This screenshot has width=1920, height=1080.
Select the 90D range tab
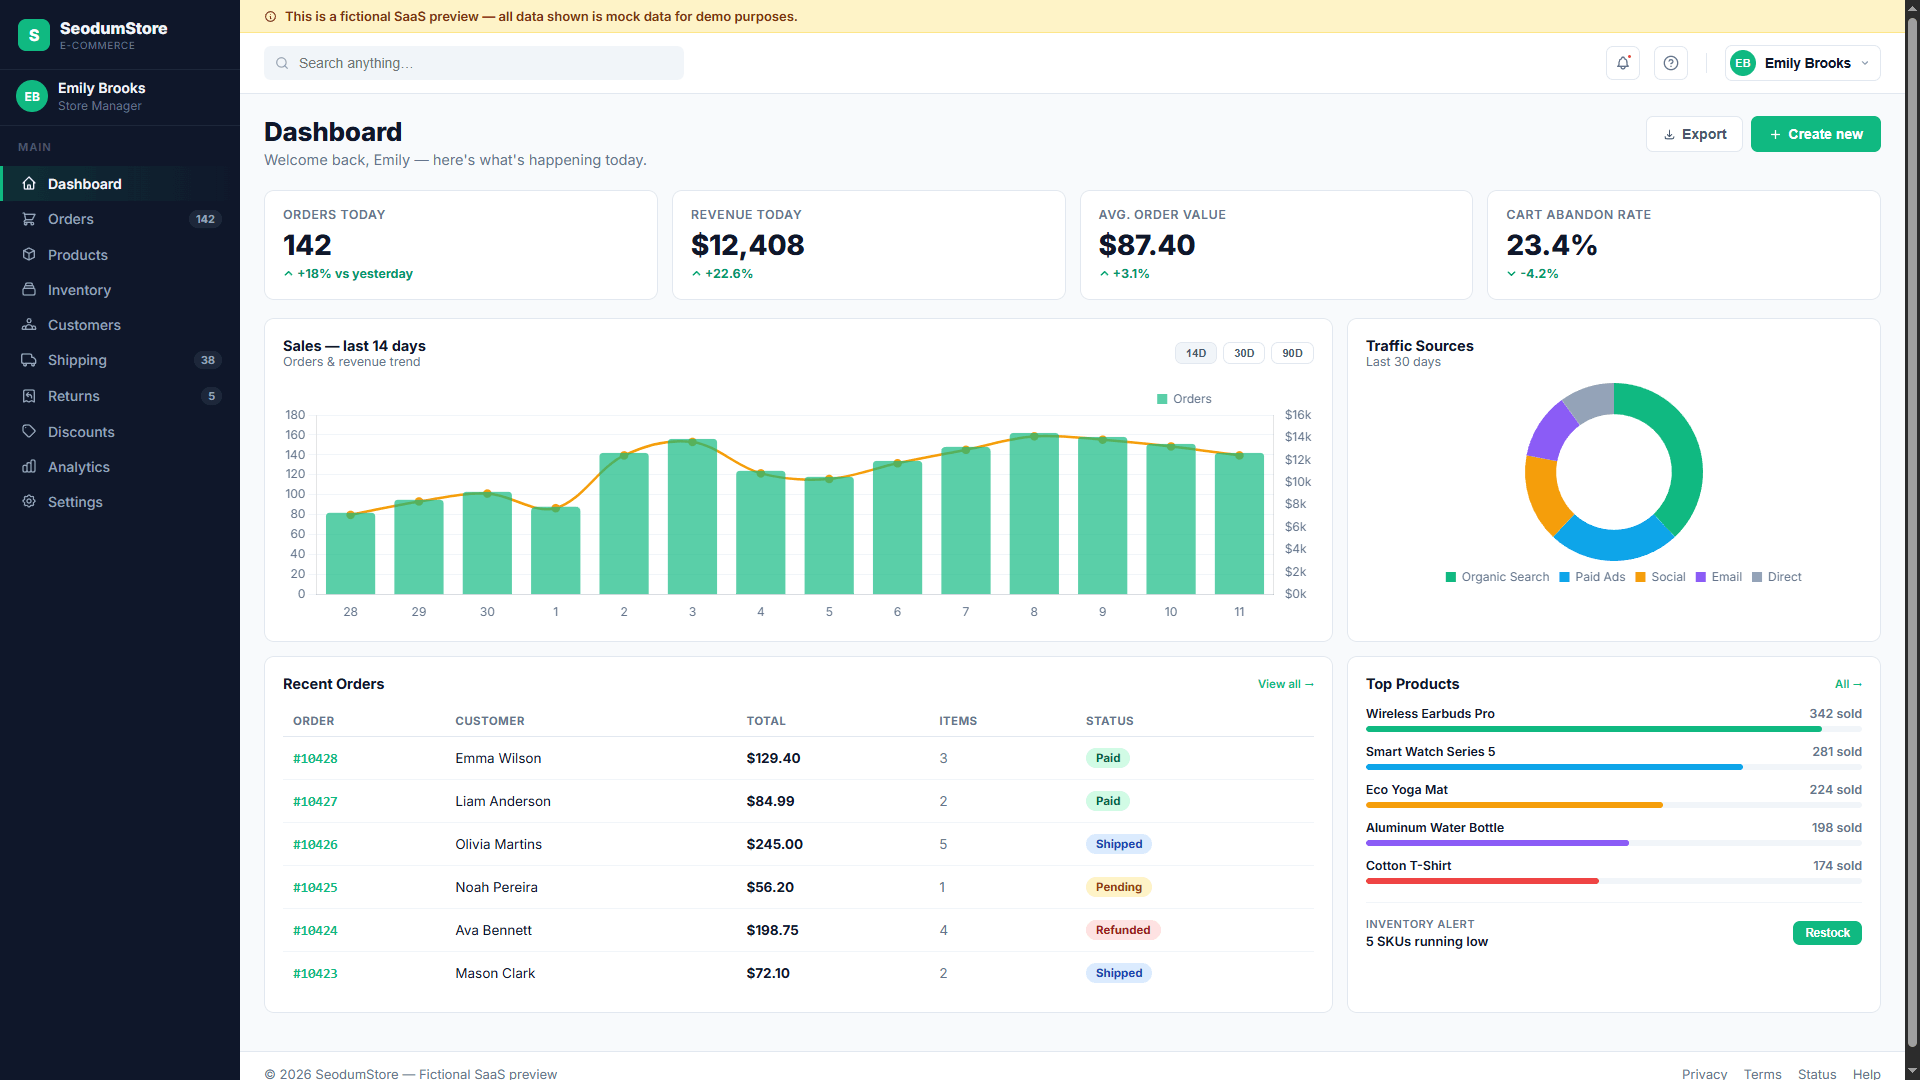pos(1292,353)
